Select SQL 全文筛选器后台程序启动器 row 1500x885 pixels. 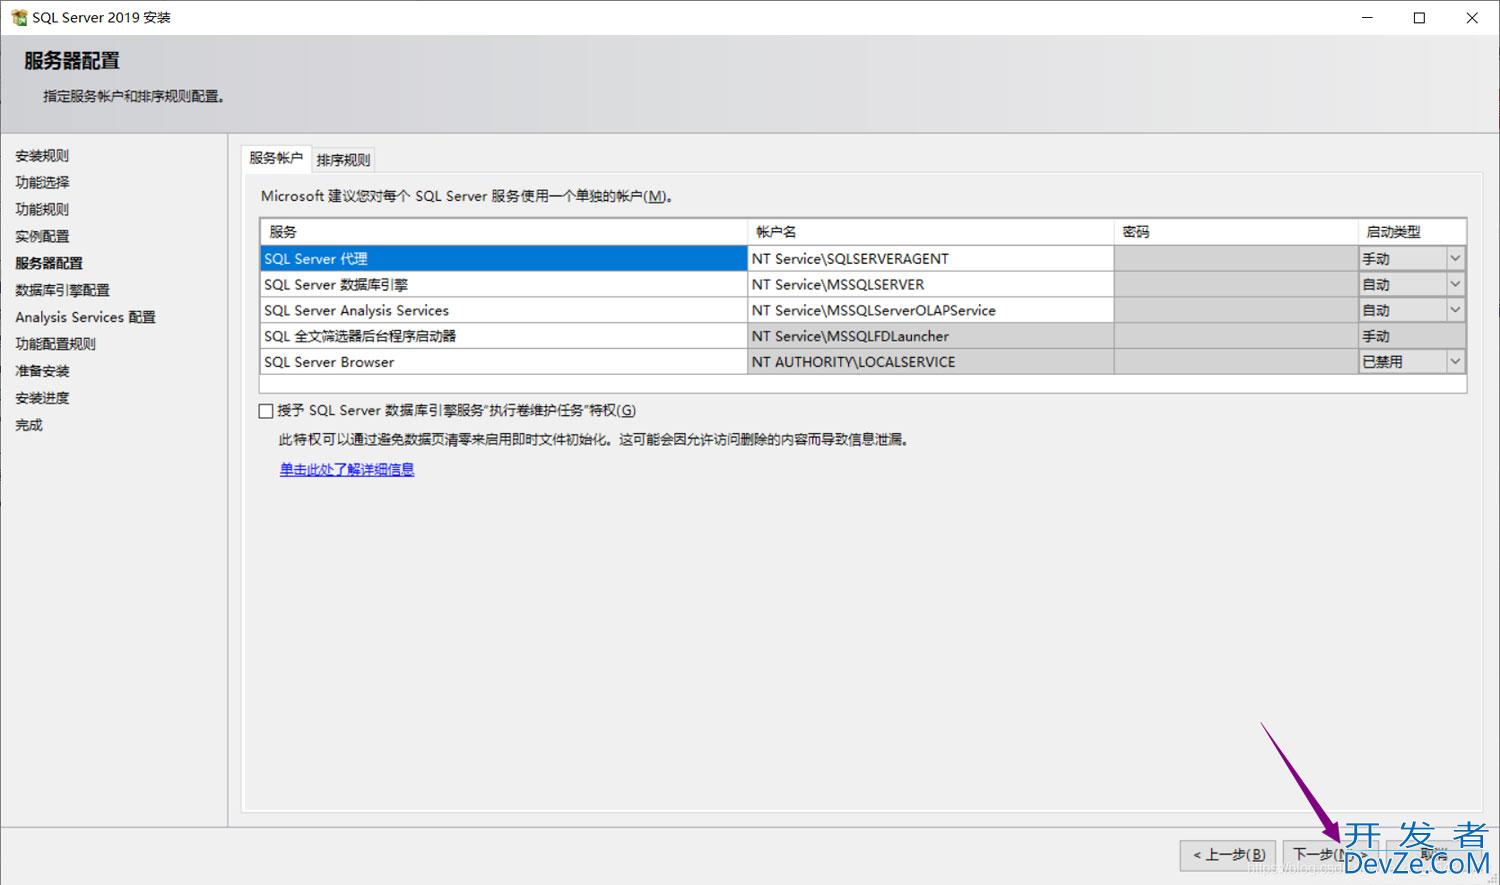coord(503,336)
